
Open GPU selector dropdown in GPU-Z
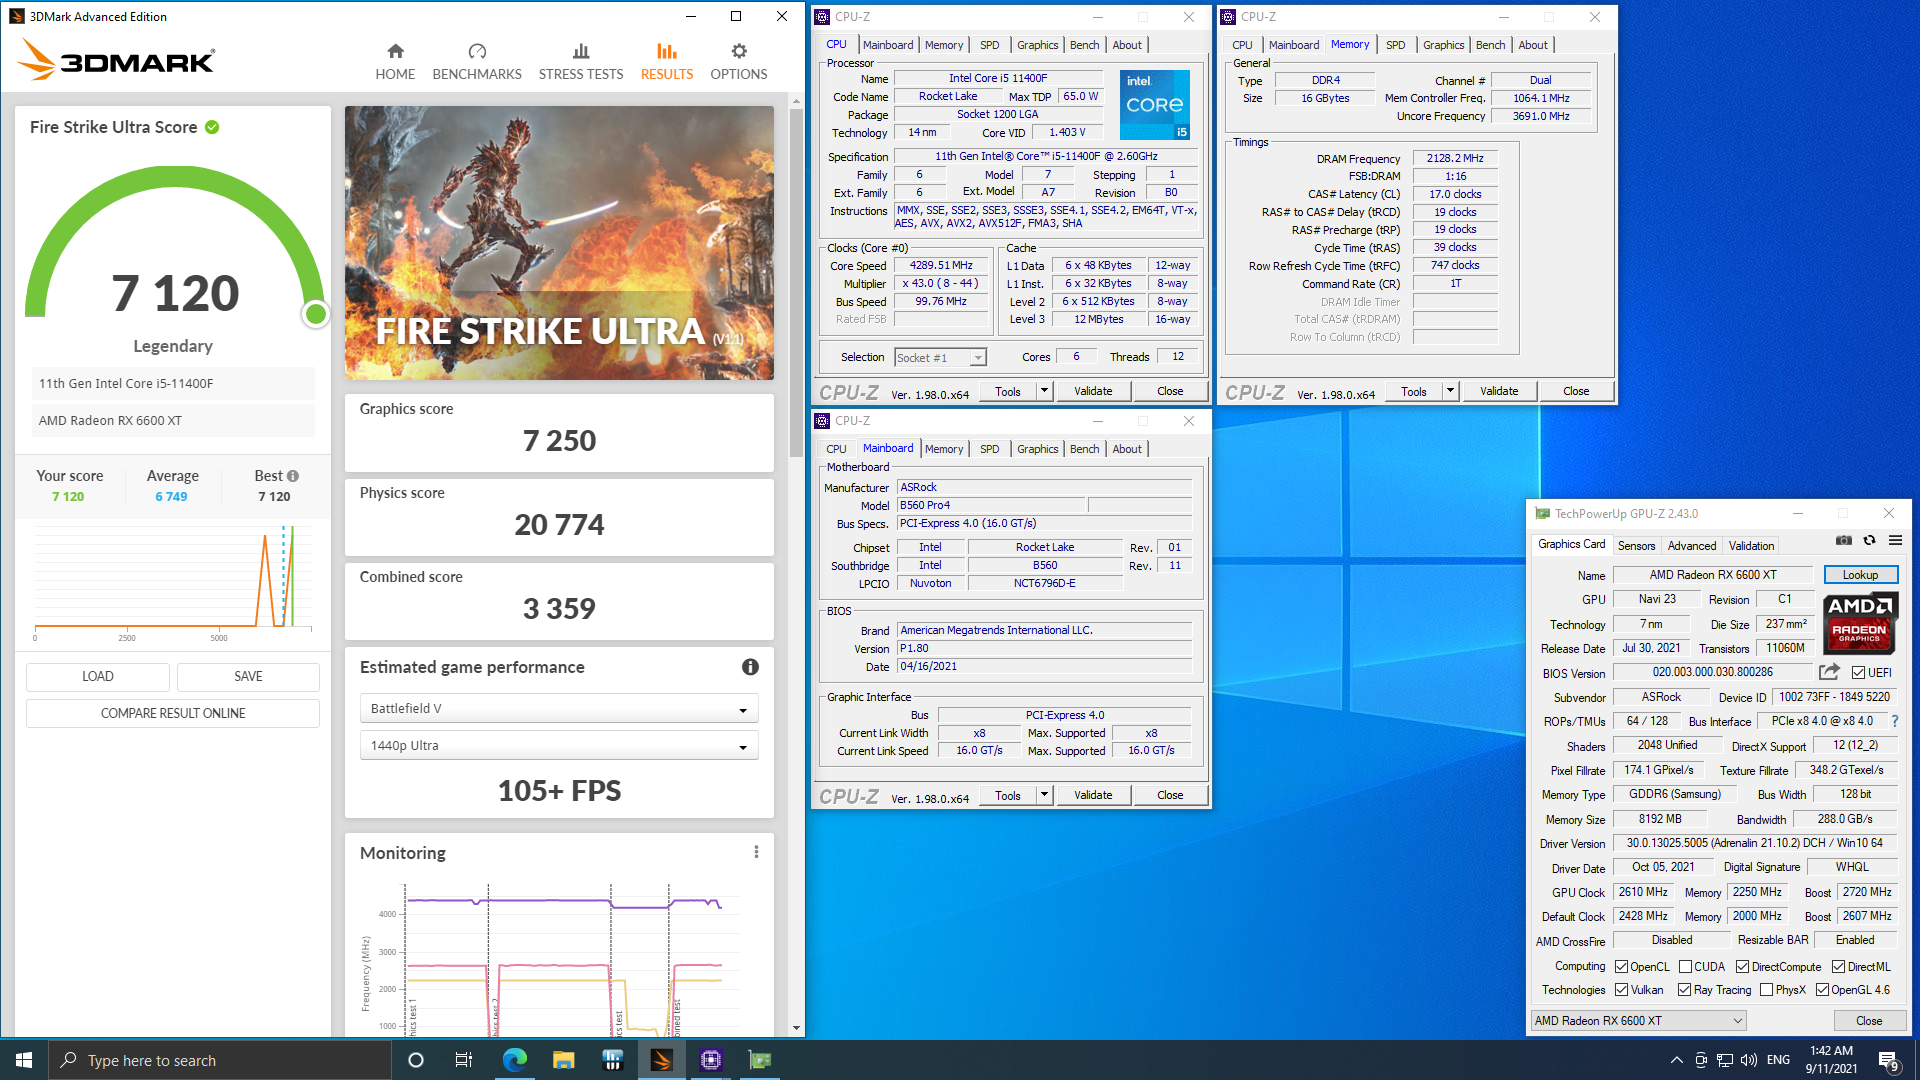tap(1638, 1021)
